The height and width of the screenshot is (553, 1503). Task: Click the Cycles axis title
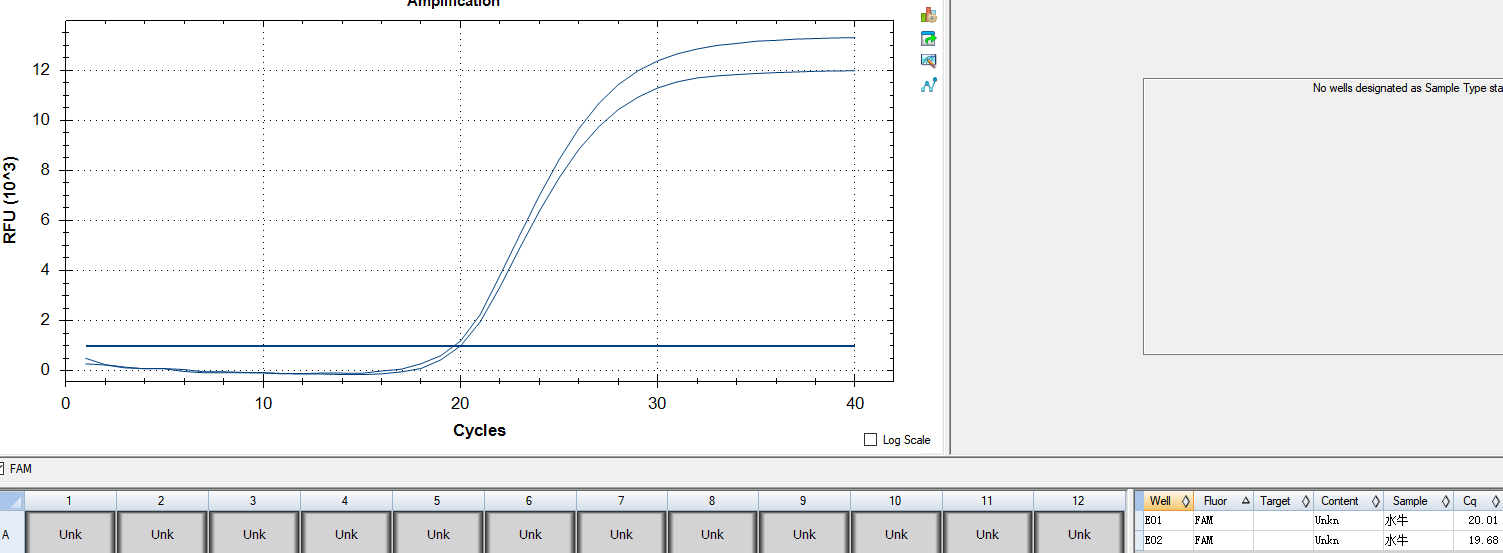[479, 431]
